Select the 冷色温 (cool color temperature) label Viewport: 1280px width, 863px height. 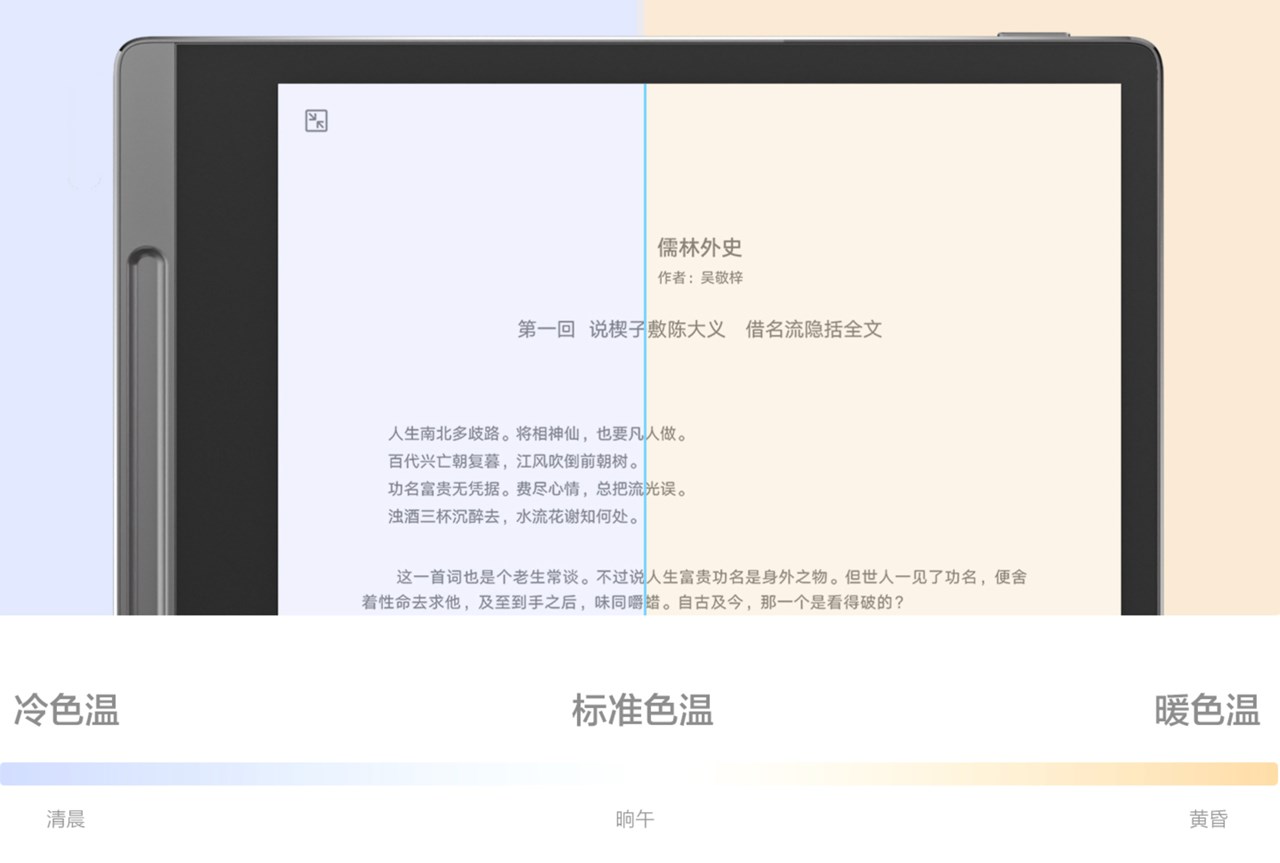[x=65, y=712]
